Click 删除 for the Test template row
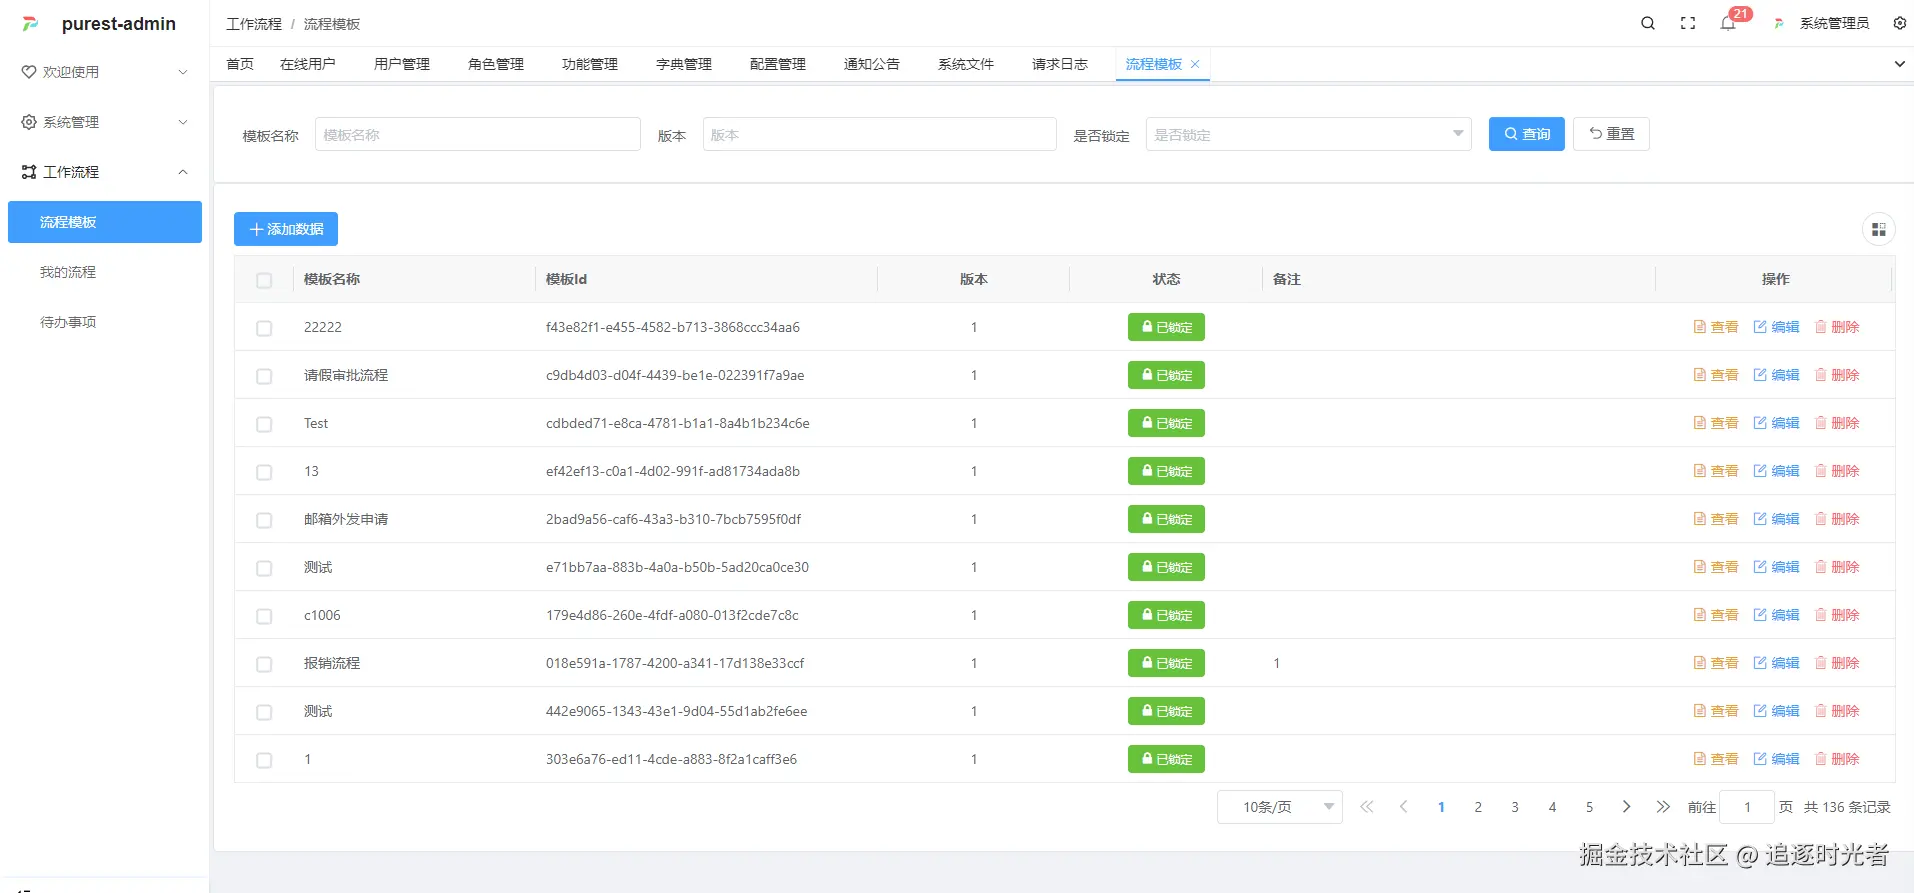Image resolution: width=1914 pixels, height=893 pixels. coord(1837,423)
